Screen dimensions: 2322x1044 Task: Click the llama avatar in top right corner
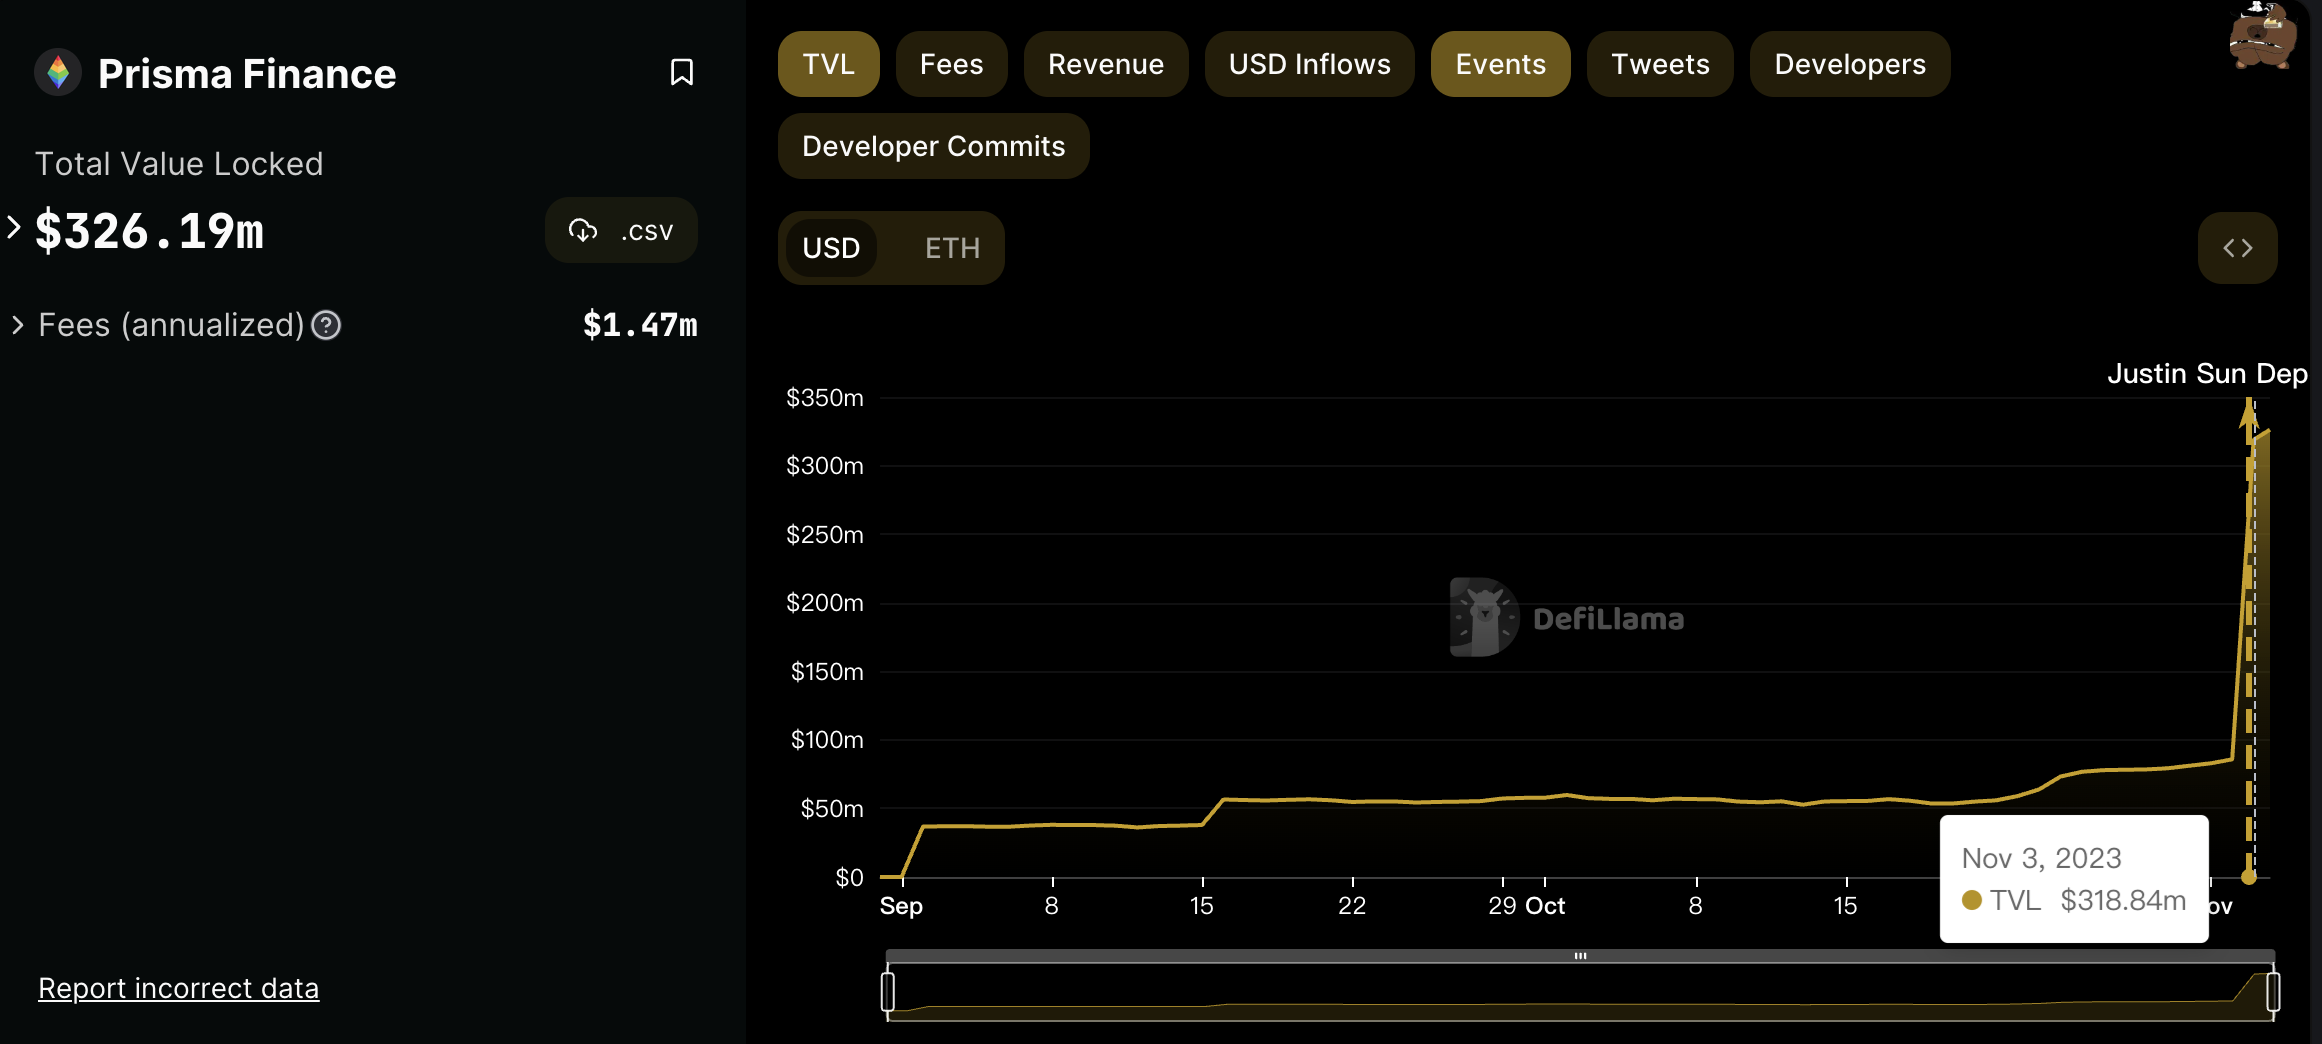pyautogui.click(x=2263, y=38)
